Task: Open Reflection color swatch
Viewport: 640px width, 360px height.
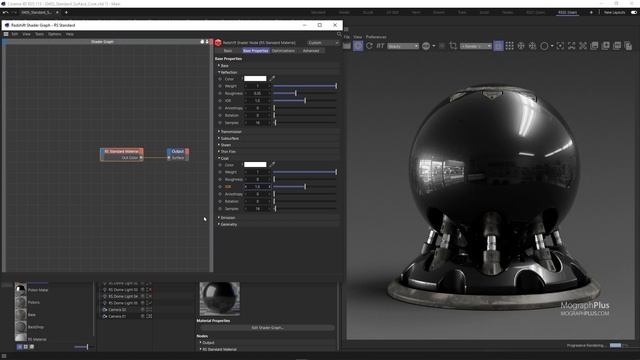Action: [x=255, y=78]
